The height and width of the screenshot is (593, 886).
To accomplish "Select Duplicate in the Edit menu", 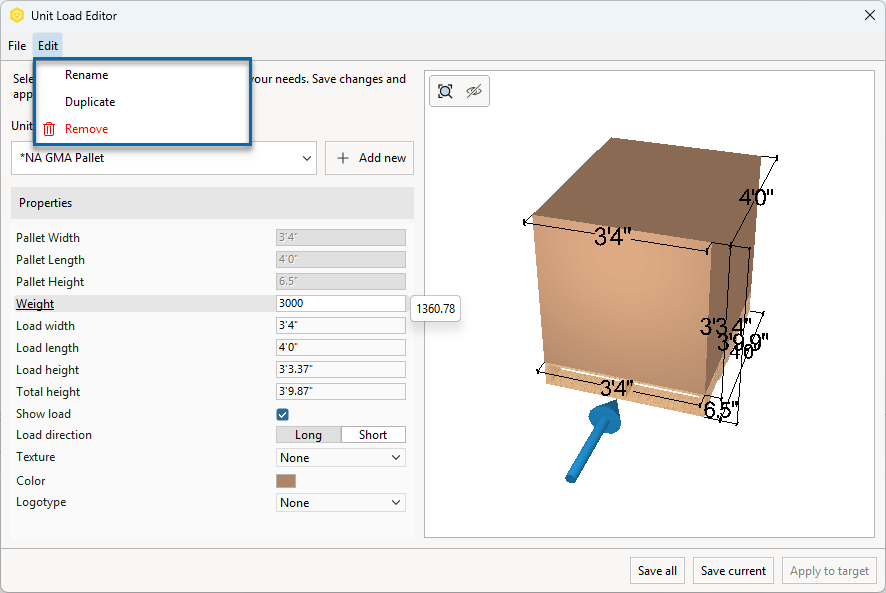I will click(90, 102).
